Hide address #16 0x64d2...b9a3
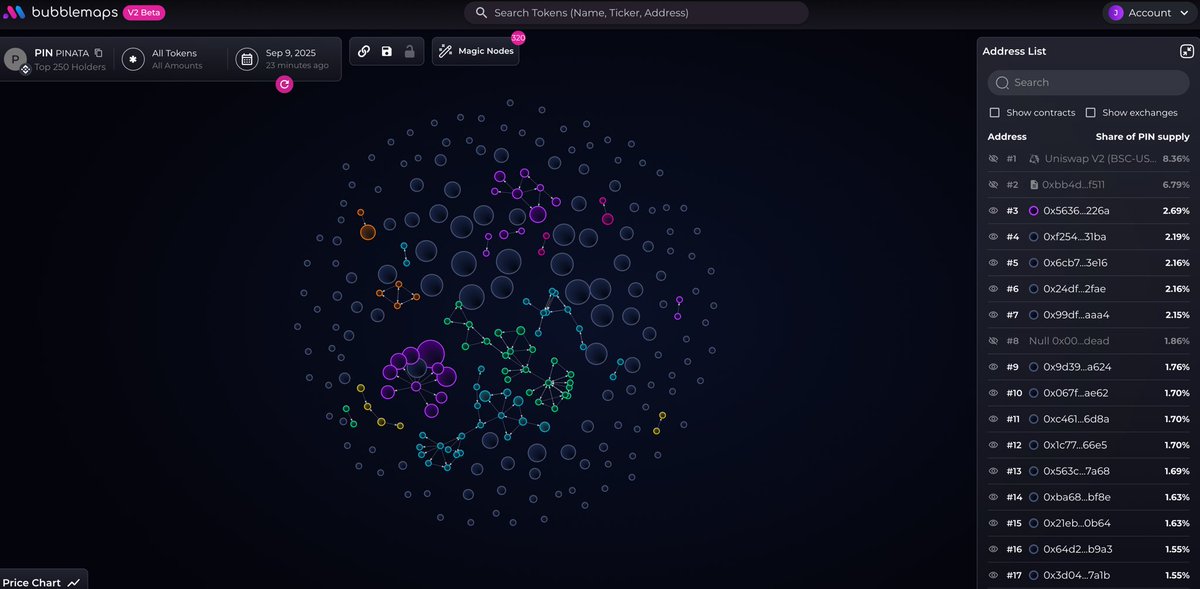1200x589 pixels. coord(994,549)
